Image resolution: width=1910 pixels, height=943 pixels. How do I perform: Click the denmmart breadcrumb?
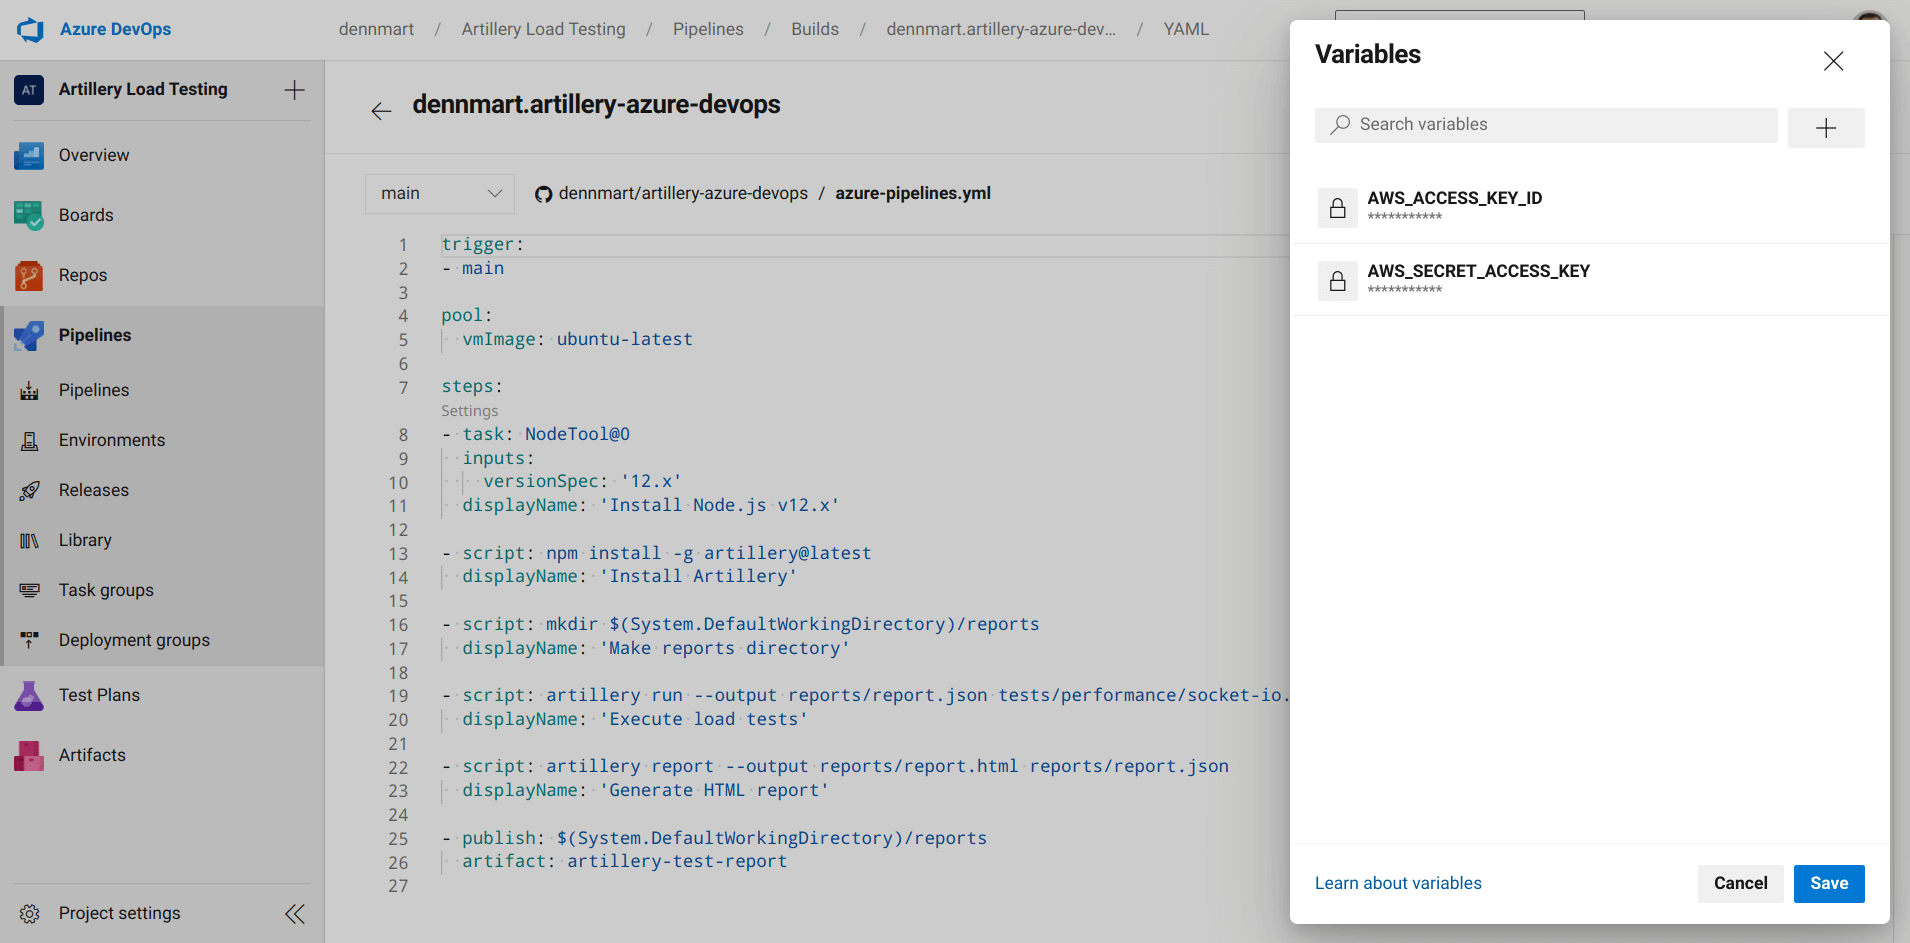376,30
